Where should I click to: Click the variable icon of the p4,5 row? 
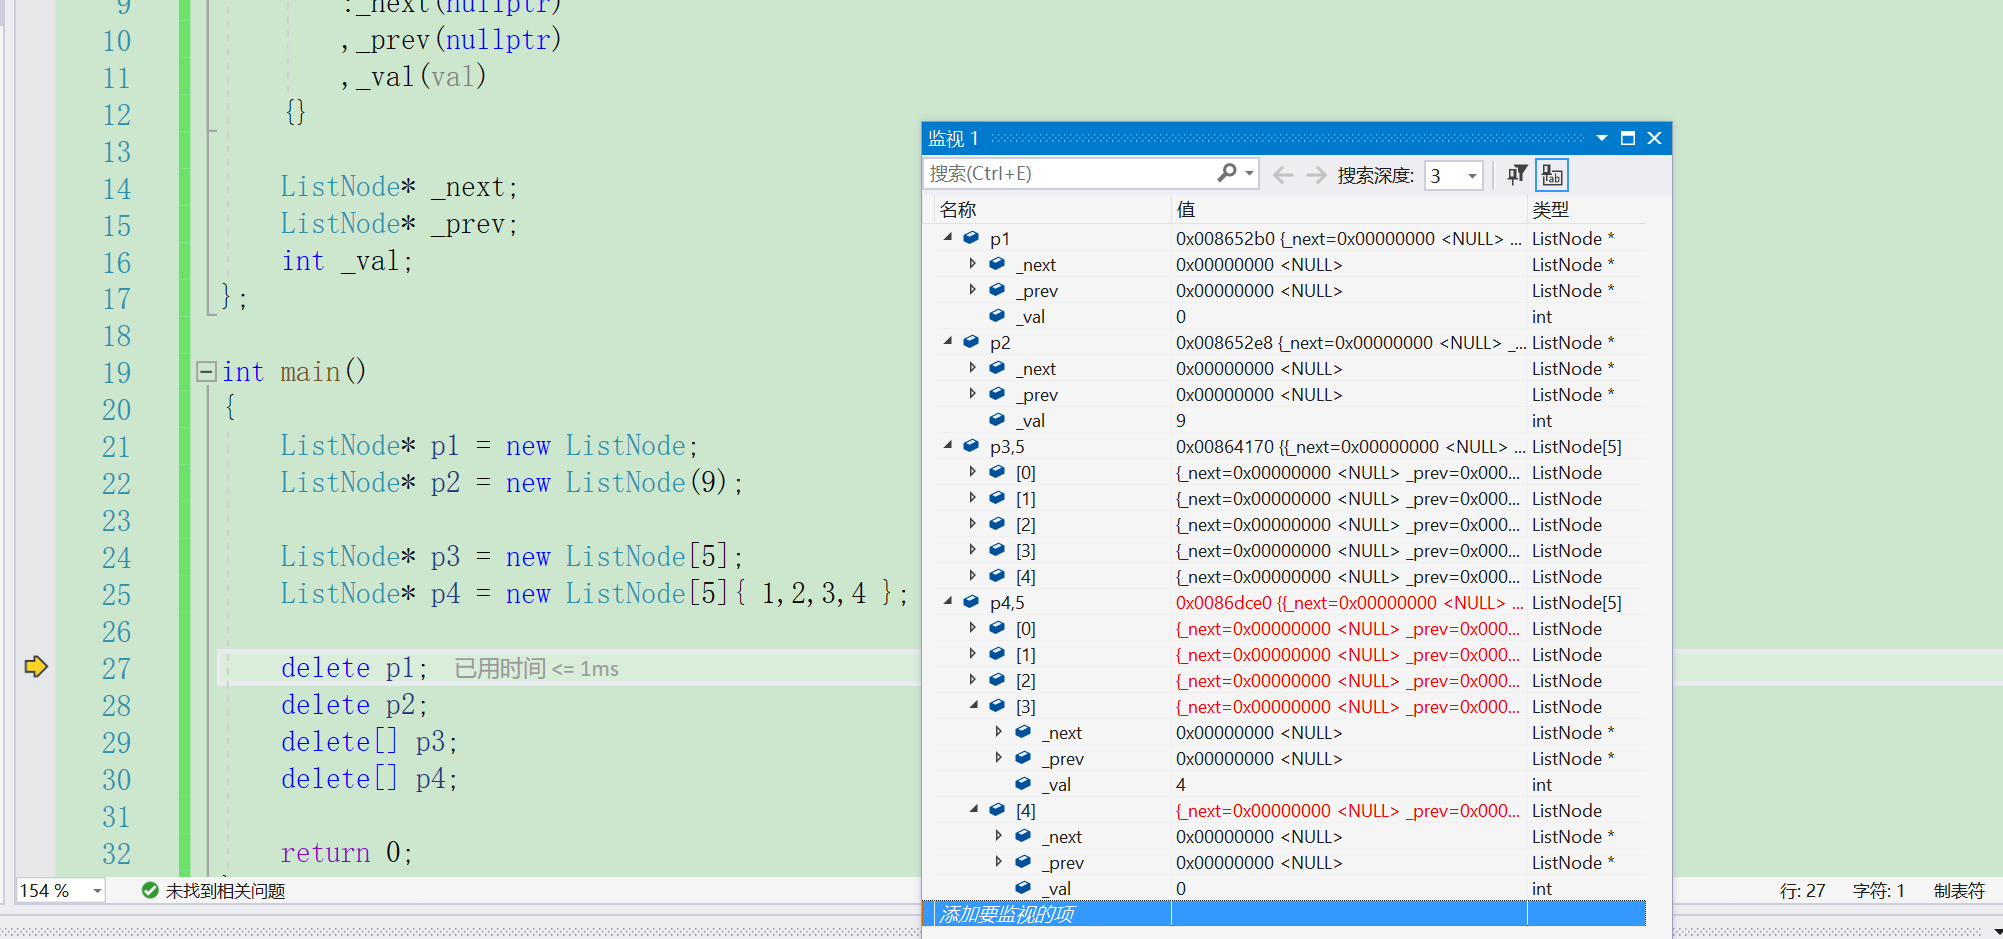970,602
